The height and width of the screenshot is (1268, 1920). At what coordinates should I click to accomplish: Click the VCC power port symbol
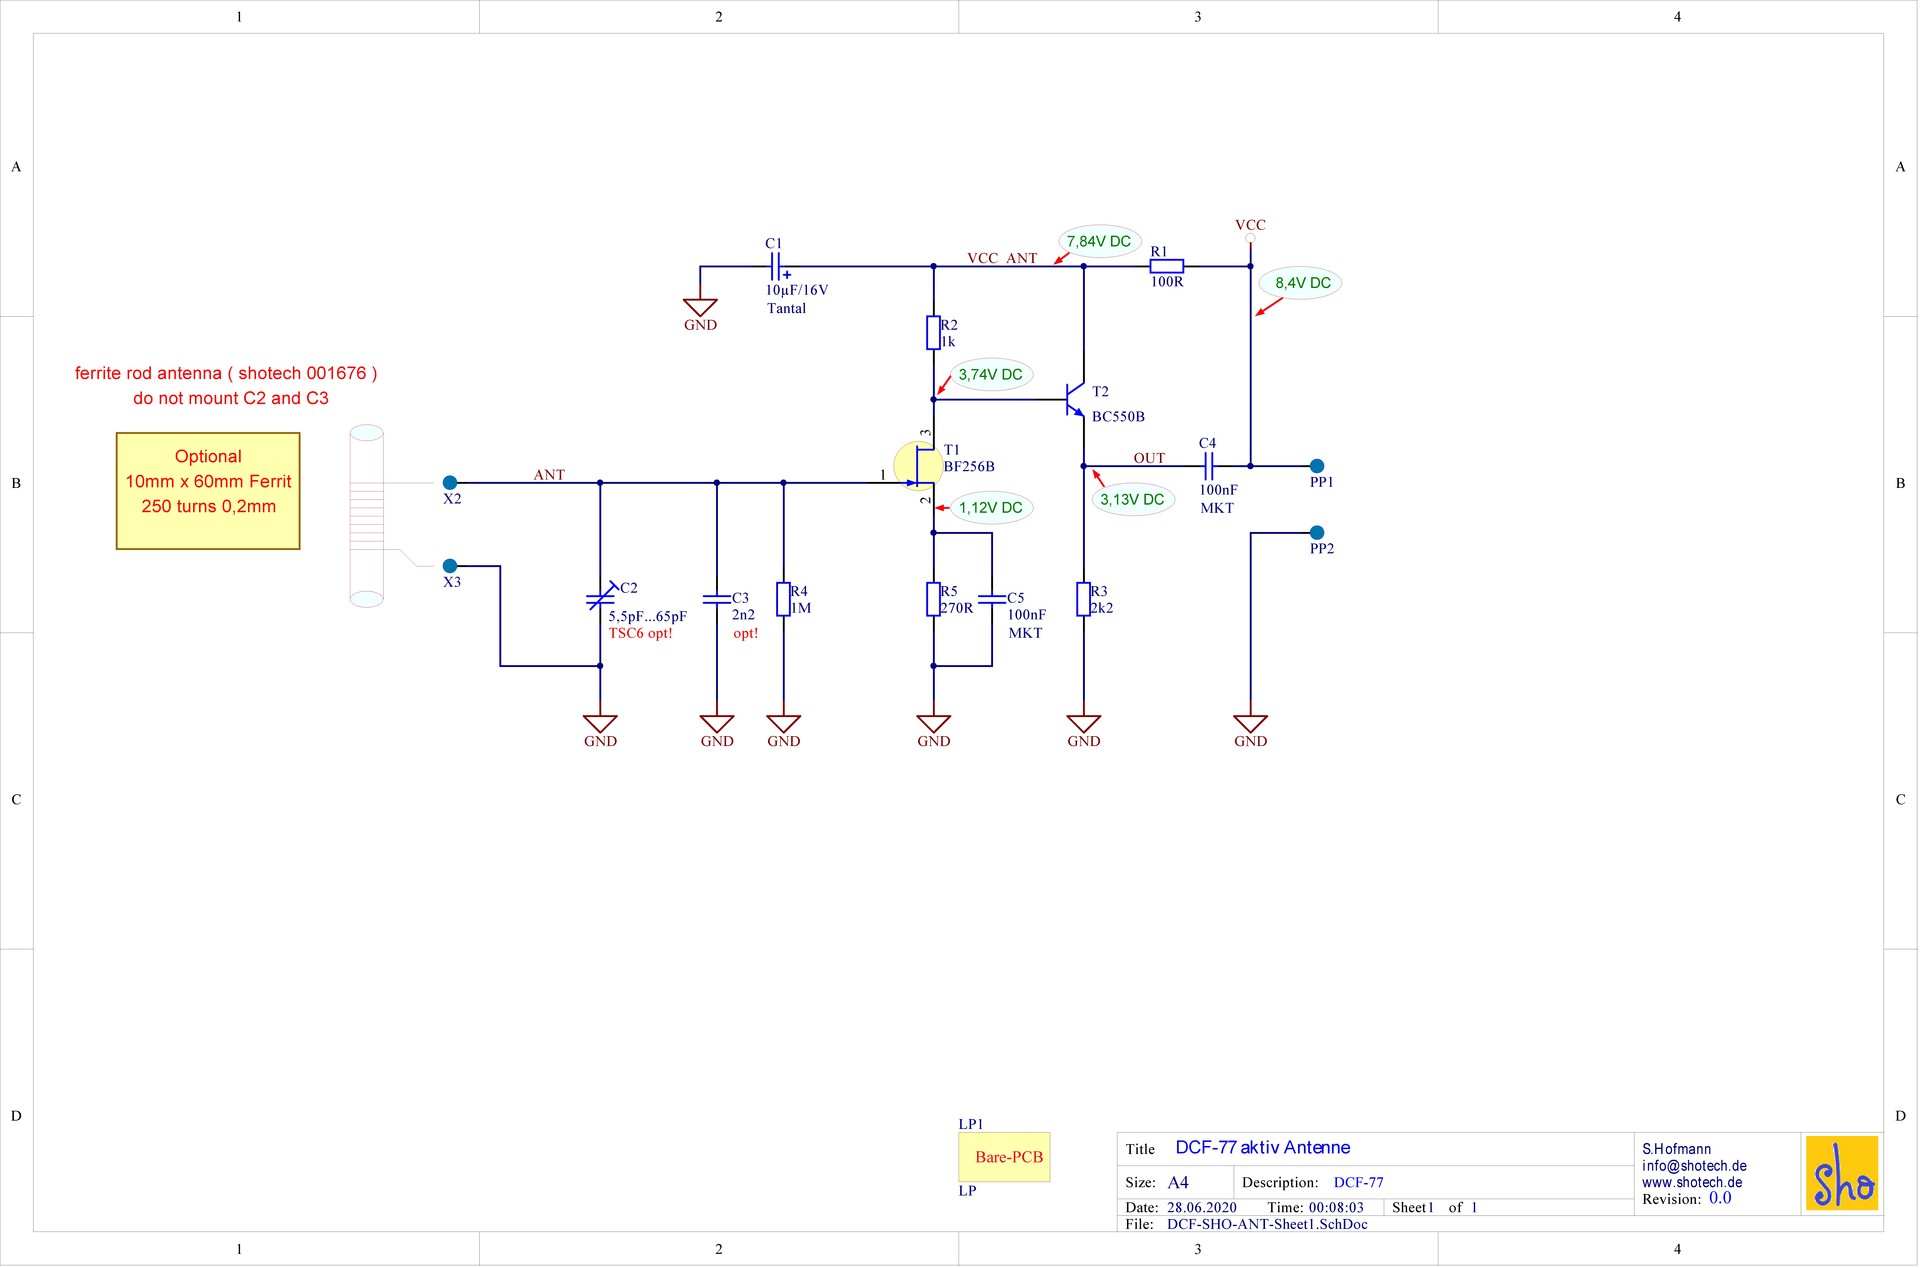pyautogui.click(x=1250, y=236)
